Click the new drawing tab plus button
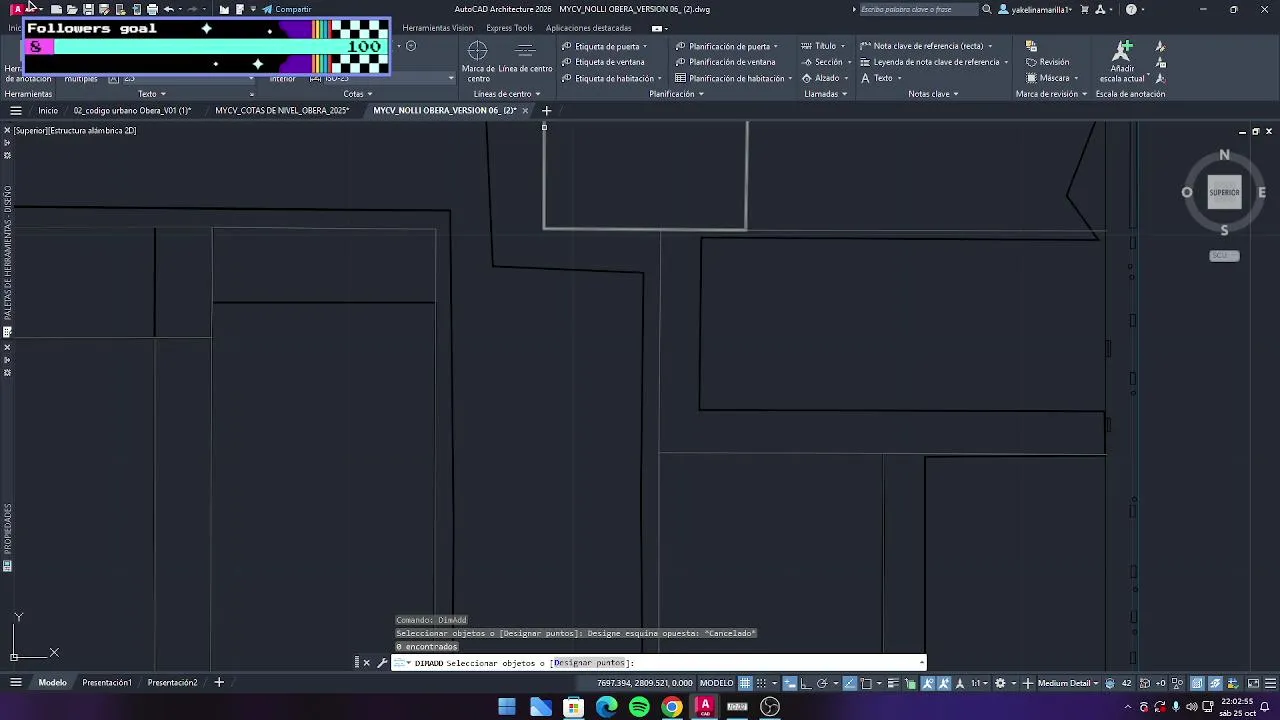1280x720 pixels. [546, 111]
